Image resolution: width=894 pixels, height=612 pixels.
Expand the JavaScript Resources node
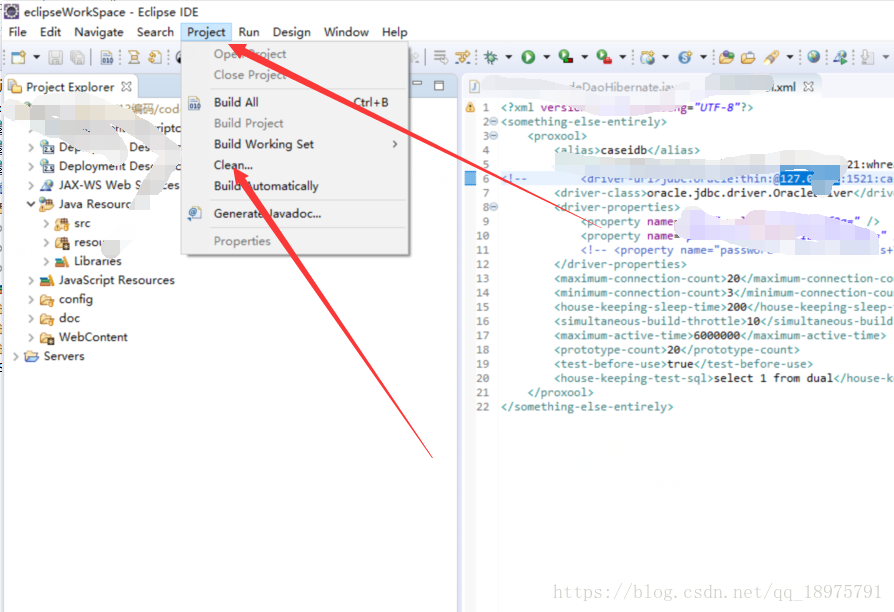[x=31, y=281]
